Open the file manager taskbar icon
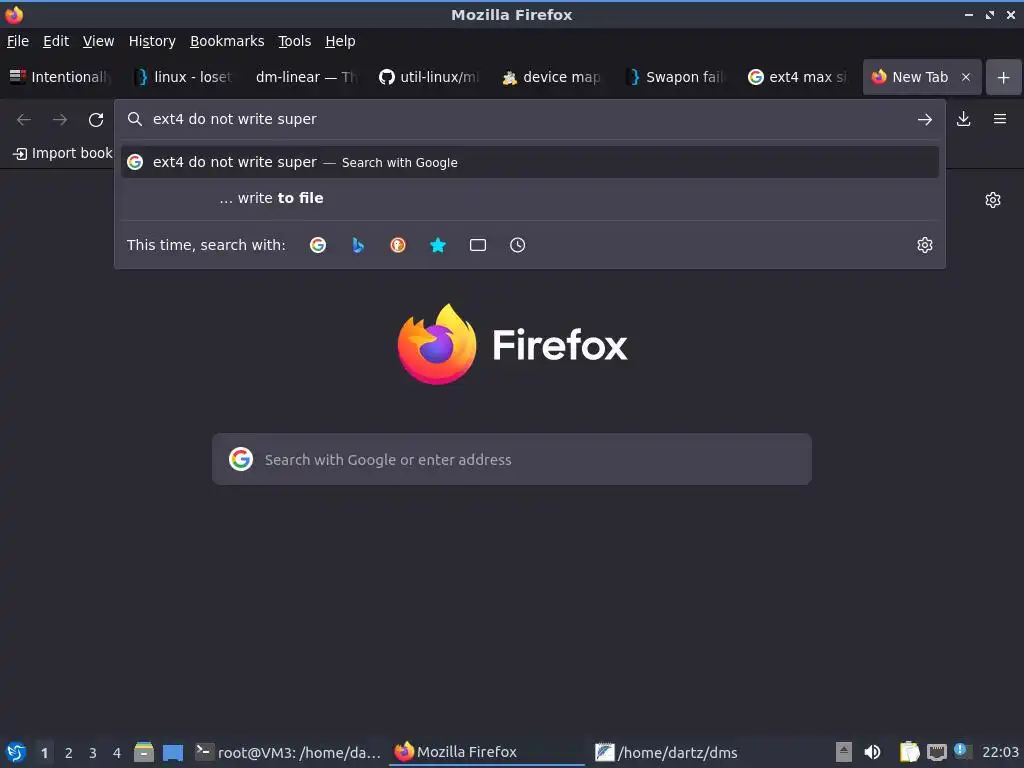1024x768 pixels. tap(144, 752)
